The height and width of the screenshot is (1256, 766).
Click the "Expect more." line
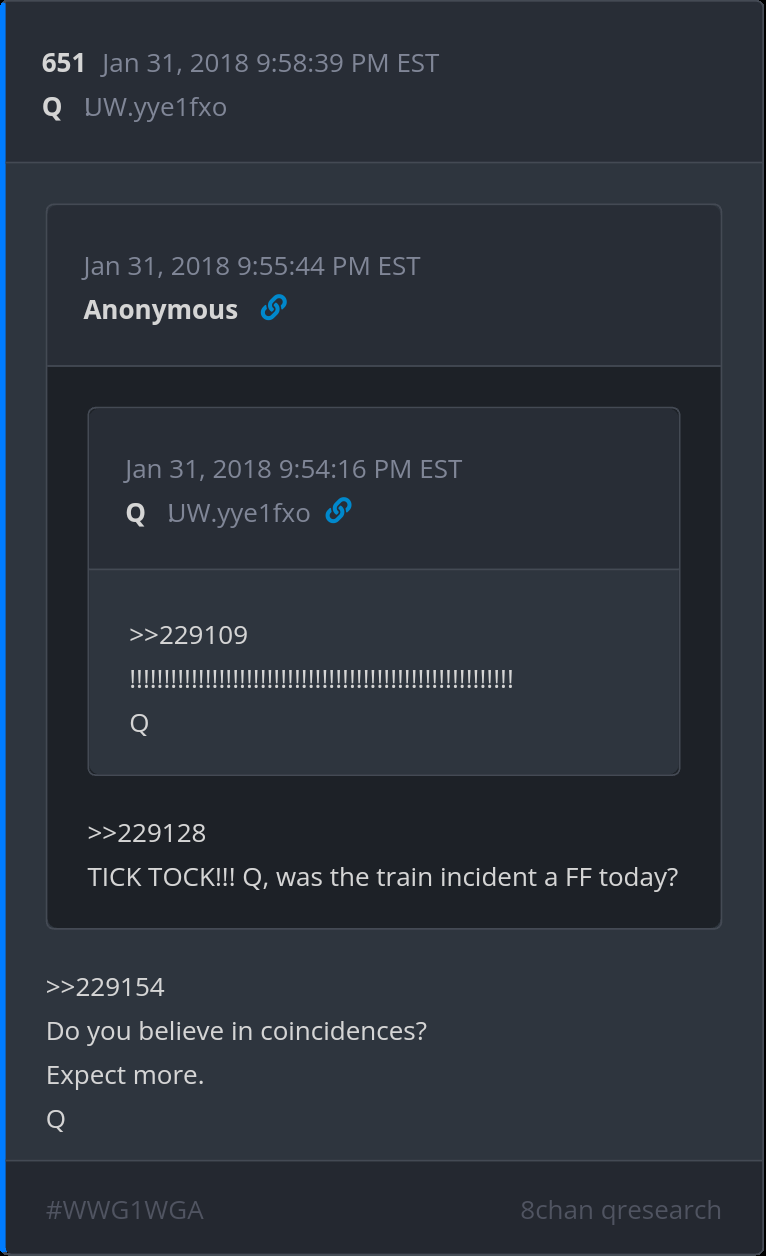coord(125,1076)
